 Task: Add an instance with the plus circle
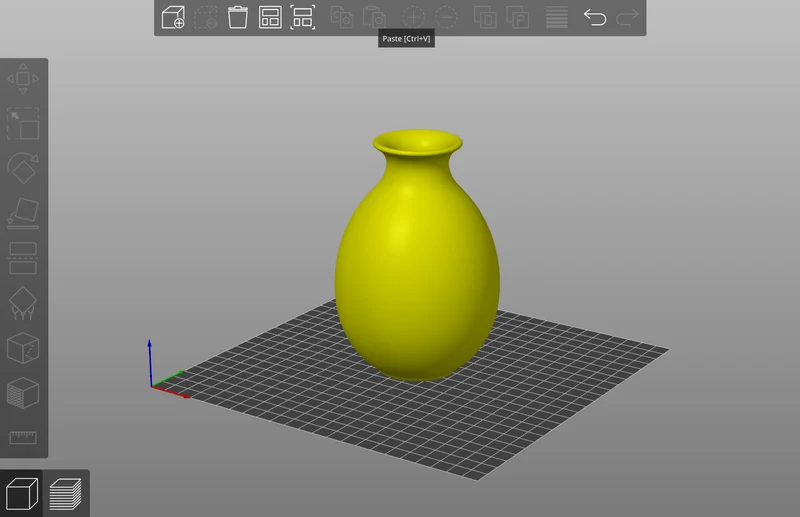click(413, 17)
